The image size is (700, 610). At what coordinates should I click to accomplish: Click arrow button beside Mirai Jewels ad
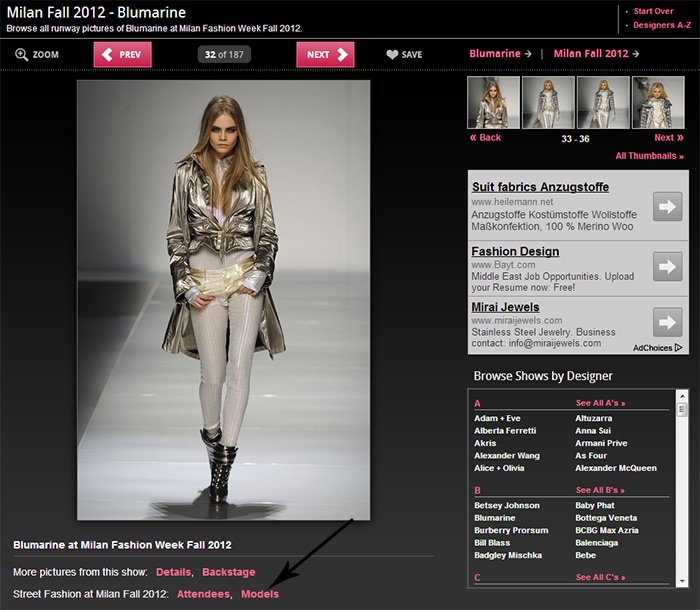click(667, 321)
